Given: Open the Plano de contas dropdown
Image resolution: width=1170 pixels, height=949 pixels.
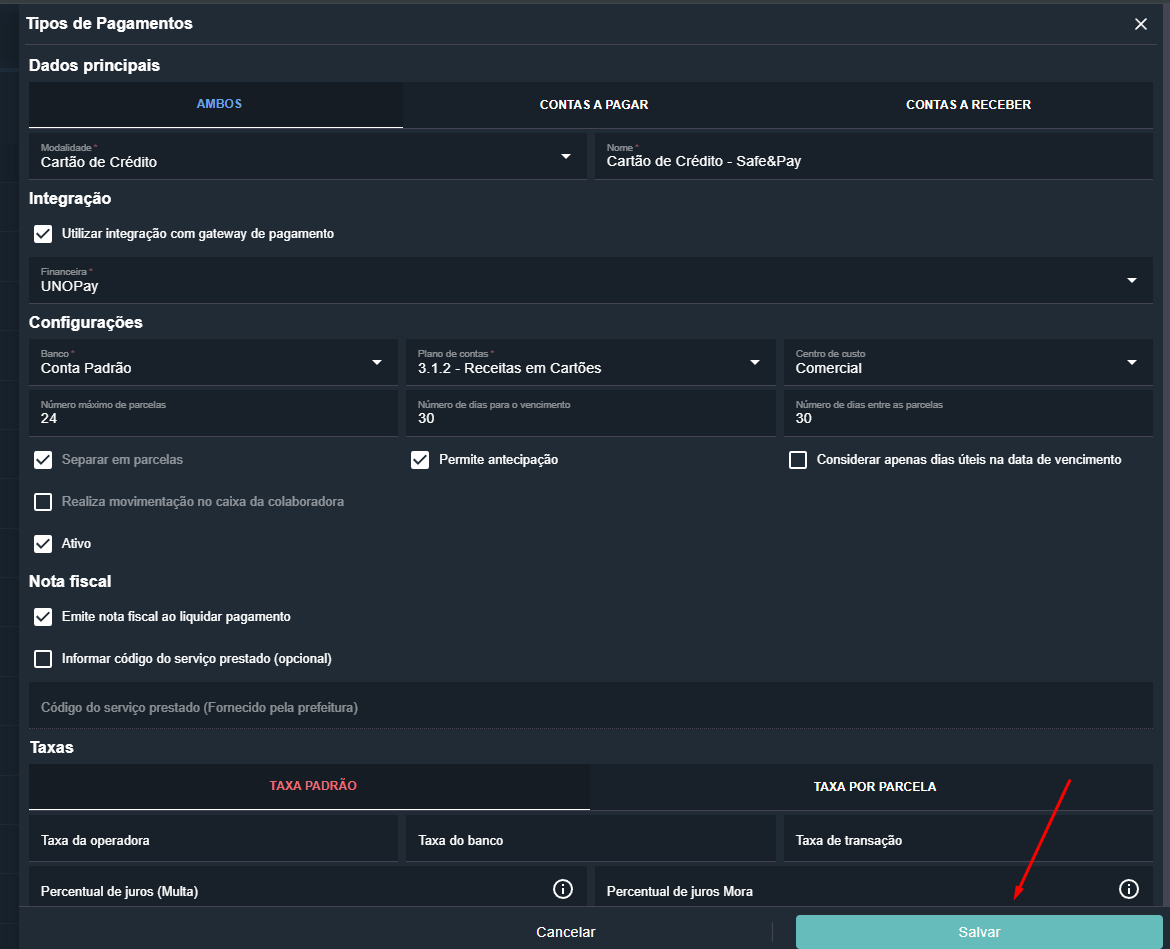Looking at the screenshot, I should pyautogui.click(x=590, y=363).
